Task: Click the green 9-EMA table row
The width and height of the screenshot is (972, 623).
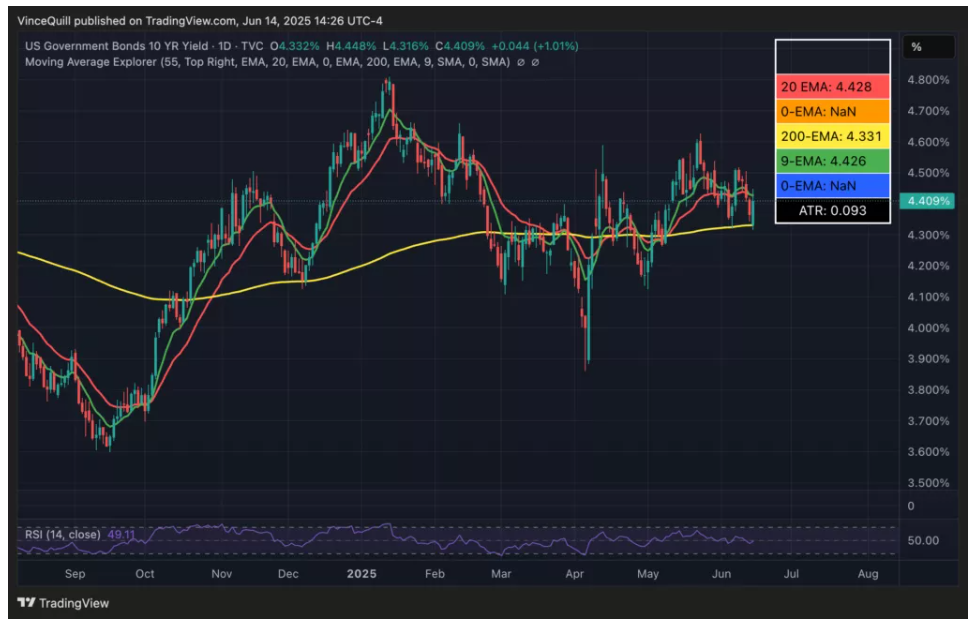Action: coord(832,161)
